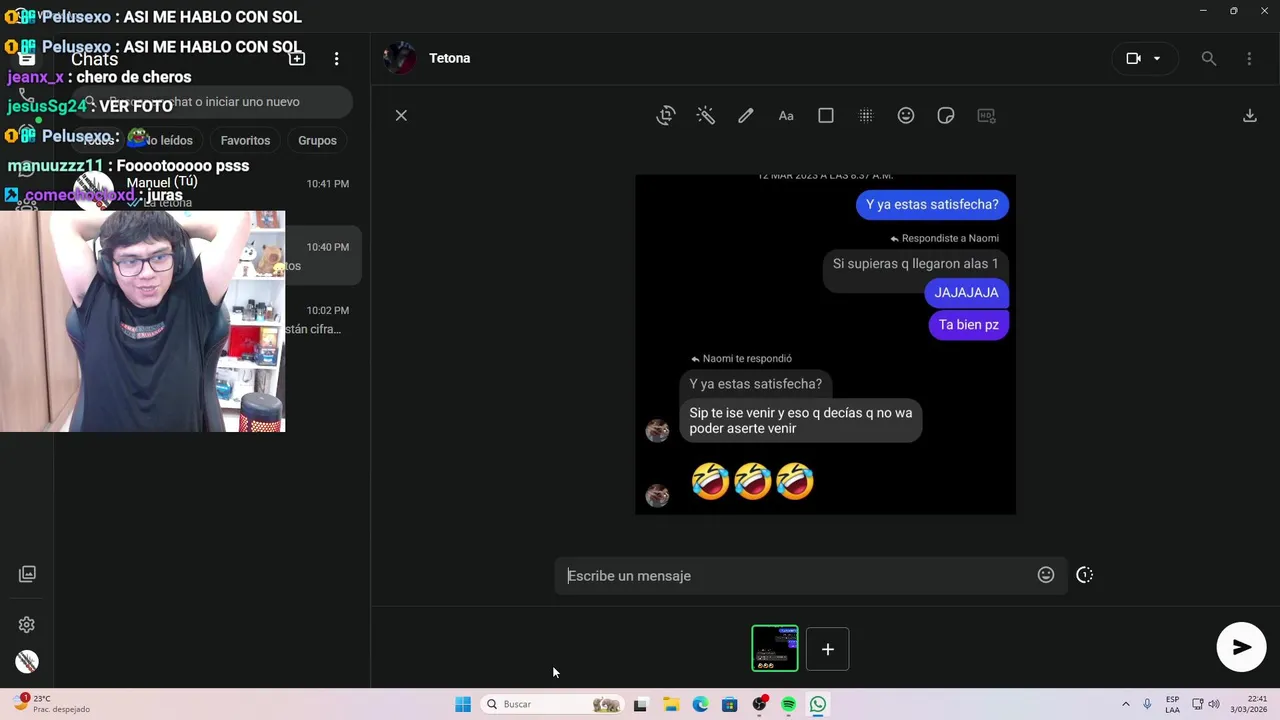Select the square shape tool
The image size is (1280, 720).
point(826,116)
